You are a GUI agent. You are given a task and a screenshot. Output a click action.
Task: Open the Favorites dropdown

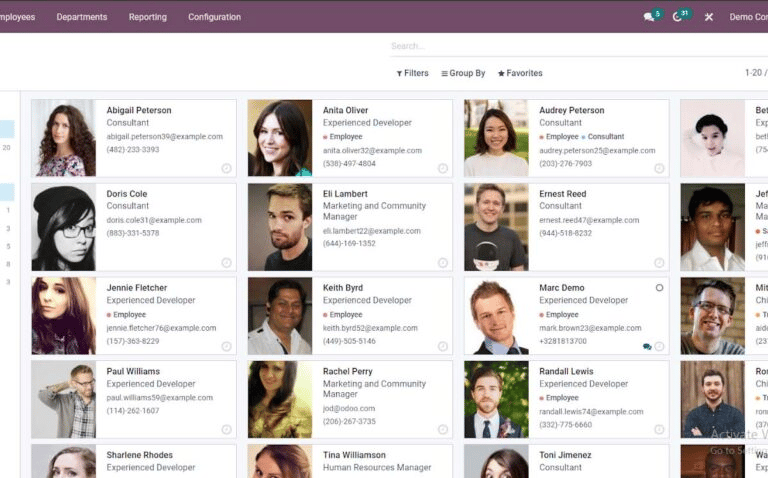click(520, 73)
